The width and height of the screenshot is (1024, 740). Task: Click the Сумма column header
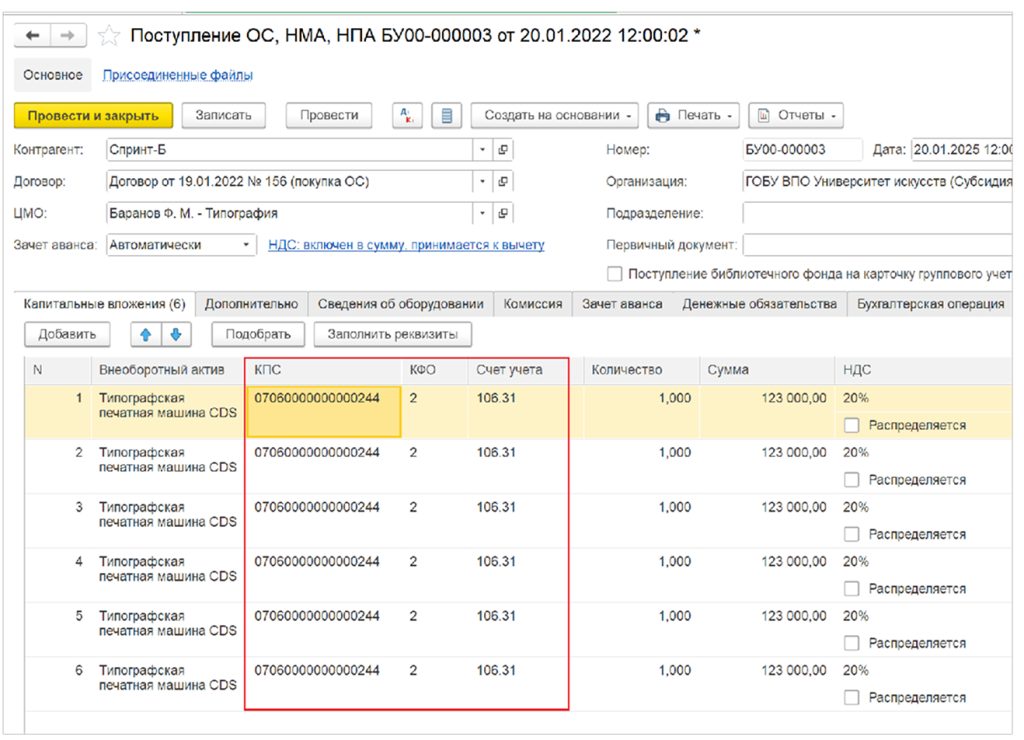pyautogui.click(x=767, y=370)
